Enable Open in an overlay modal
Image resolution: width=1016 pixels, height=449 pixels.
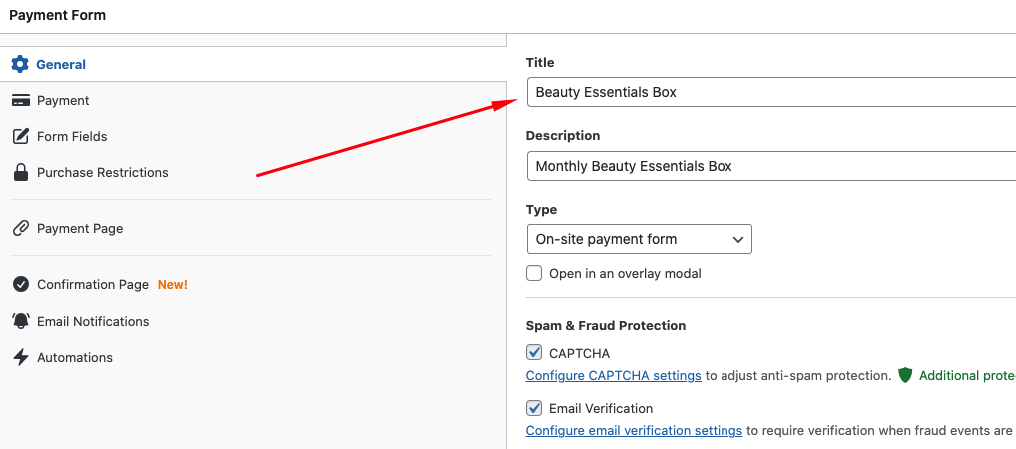(535, 273)
